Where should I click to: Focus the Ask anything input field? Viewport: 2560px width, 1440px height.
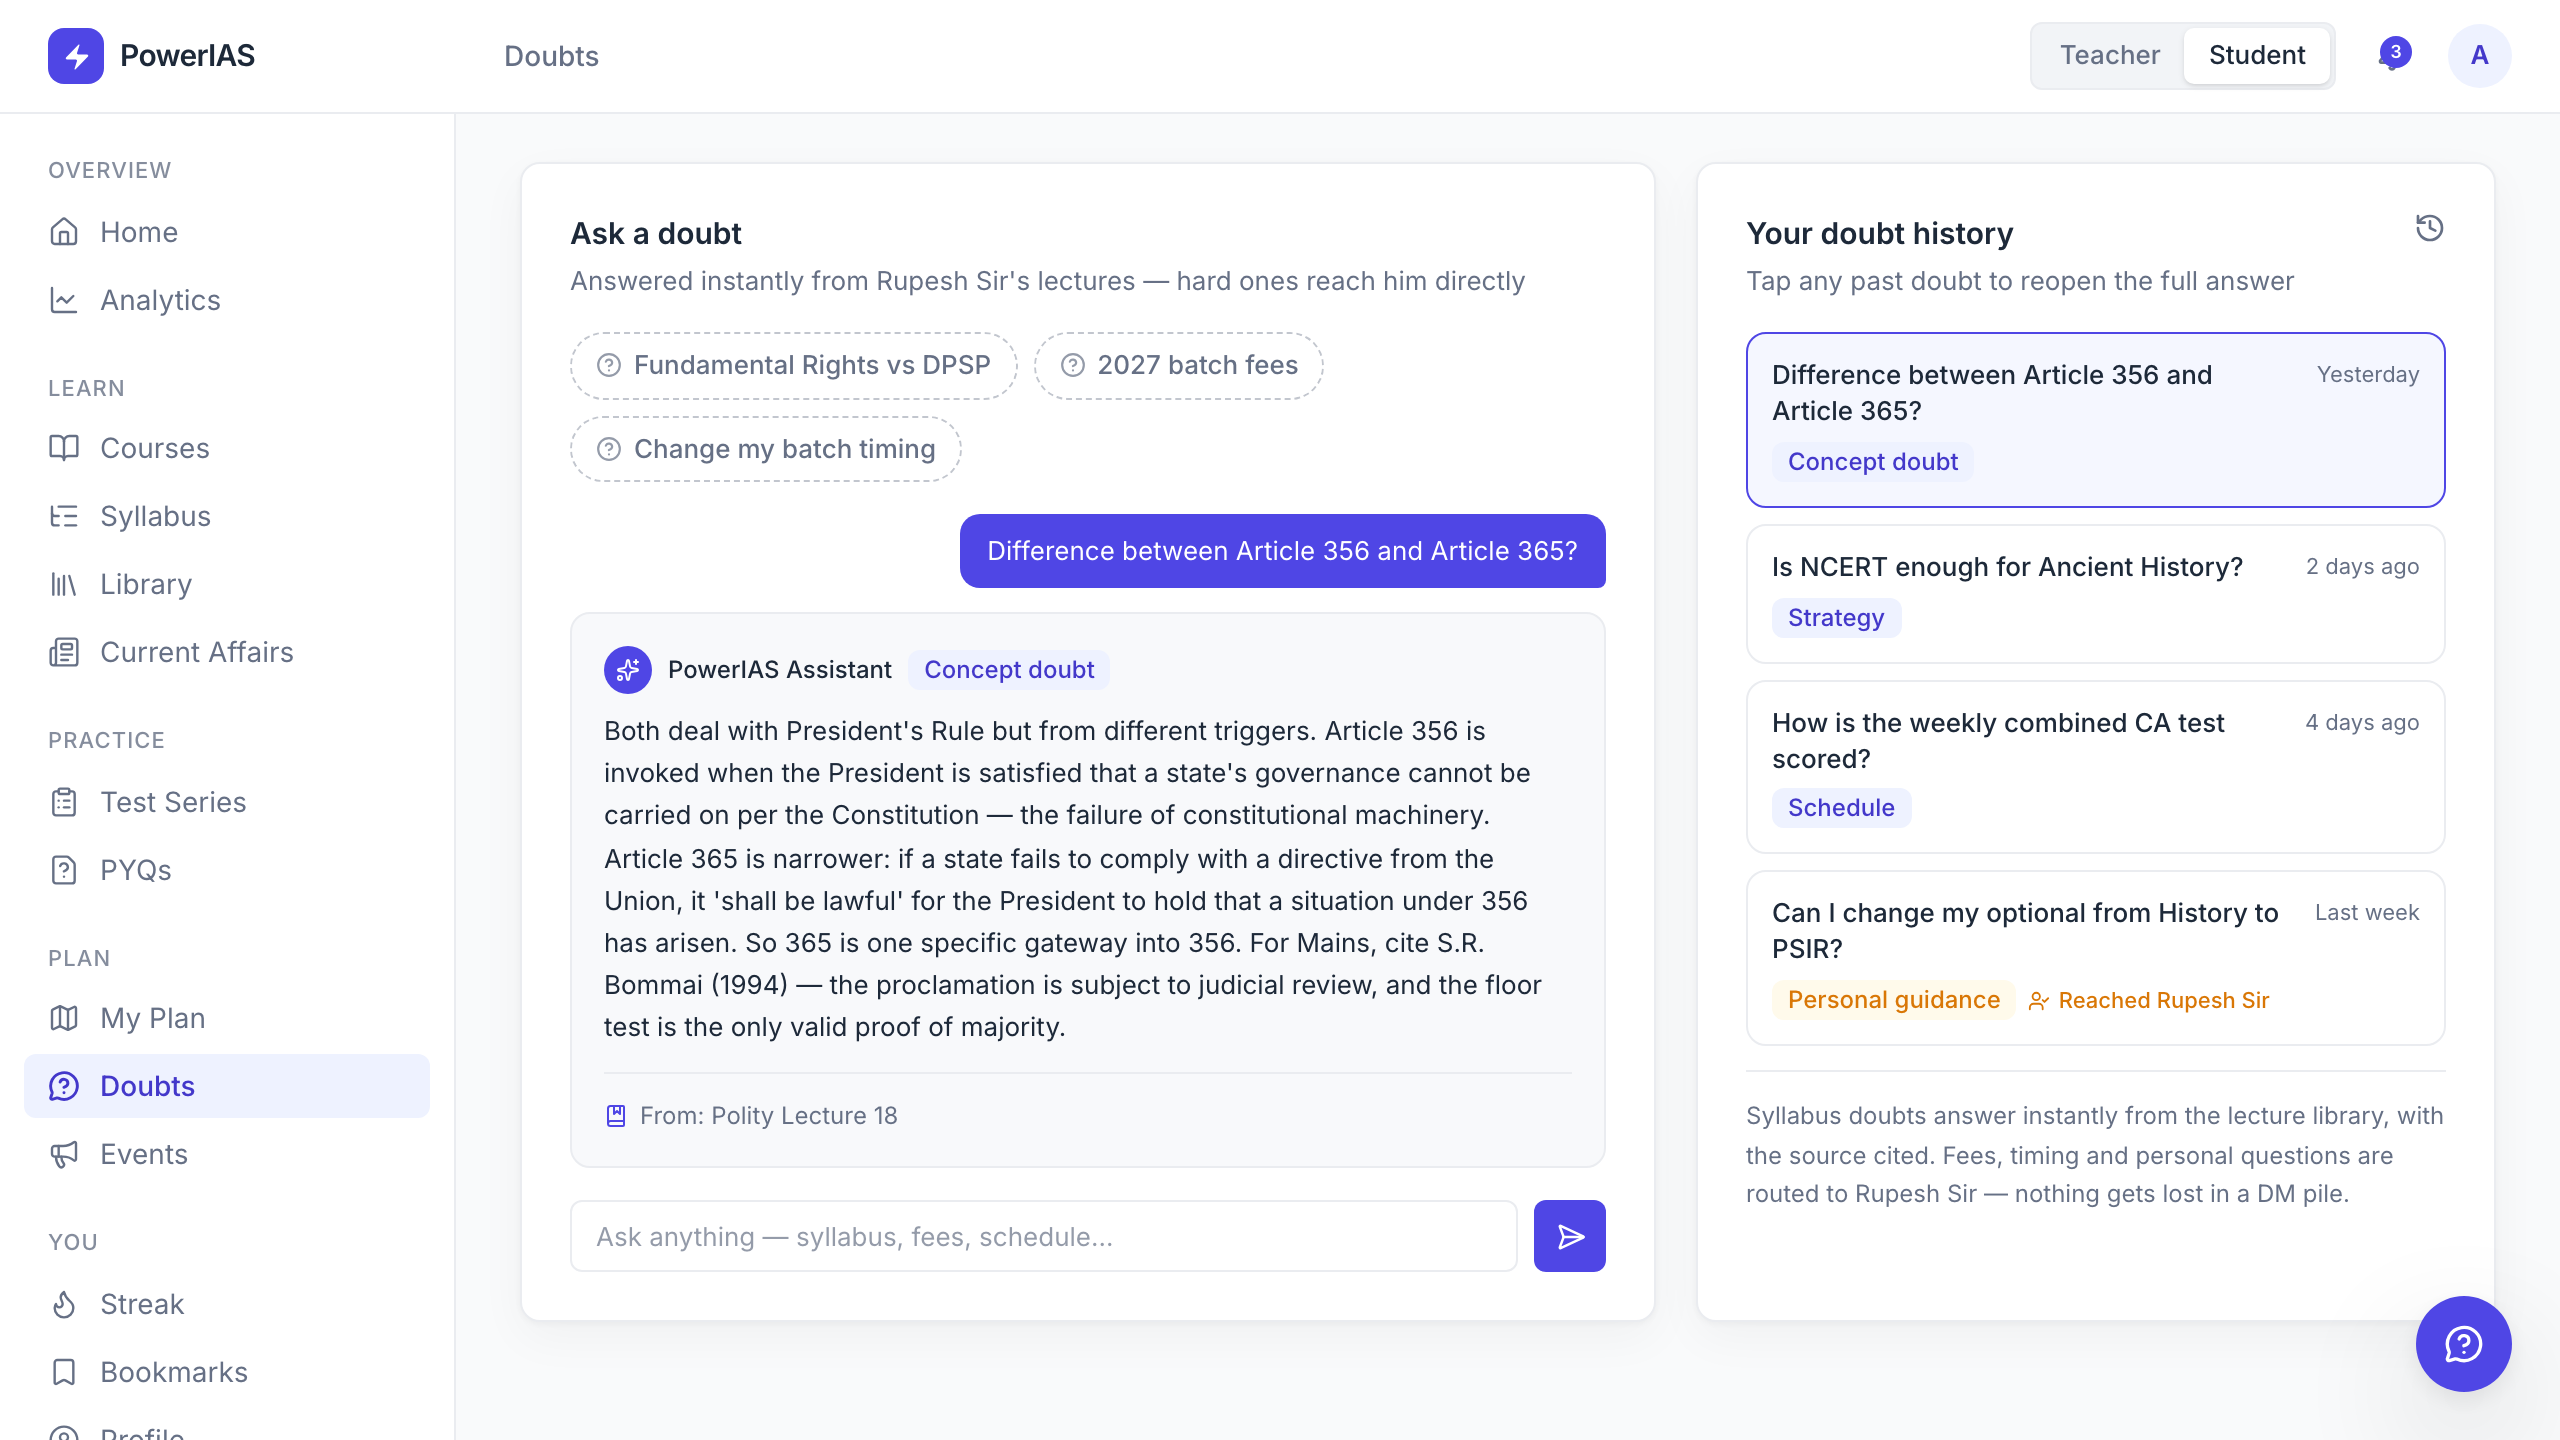1043,1236
